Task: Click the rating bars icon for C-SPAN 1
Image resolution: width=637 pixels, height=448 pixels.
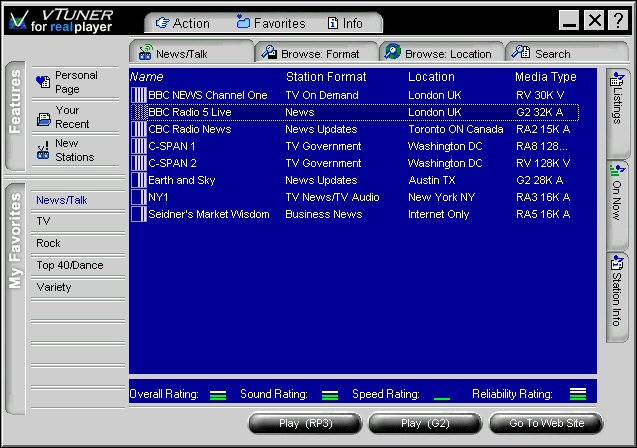Action: 139,146
